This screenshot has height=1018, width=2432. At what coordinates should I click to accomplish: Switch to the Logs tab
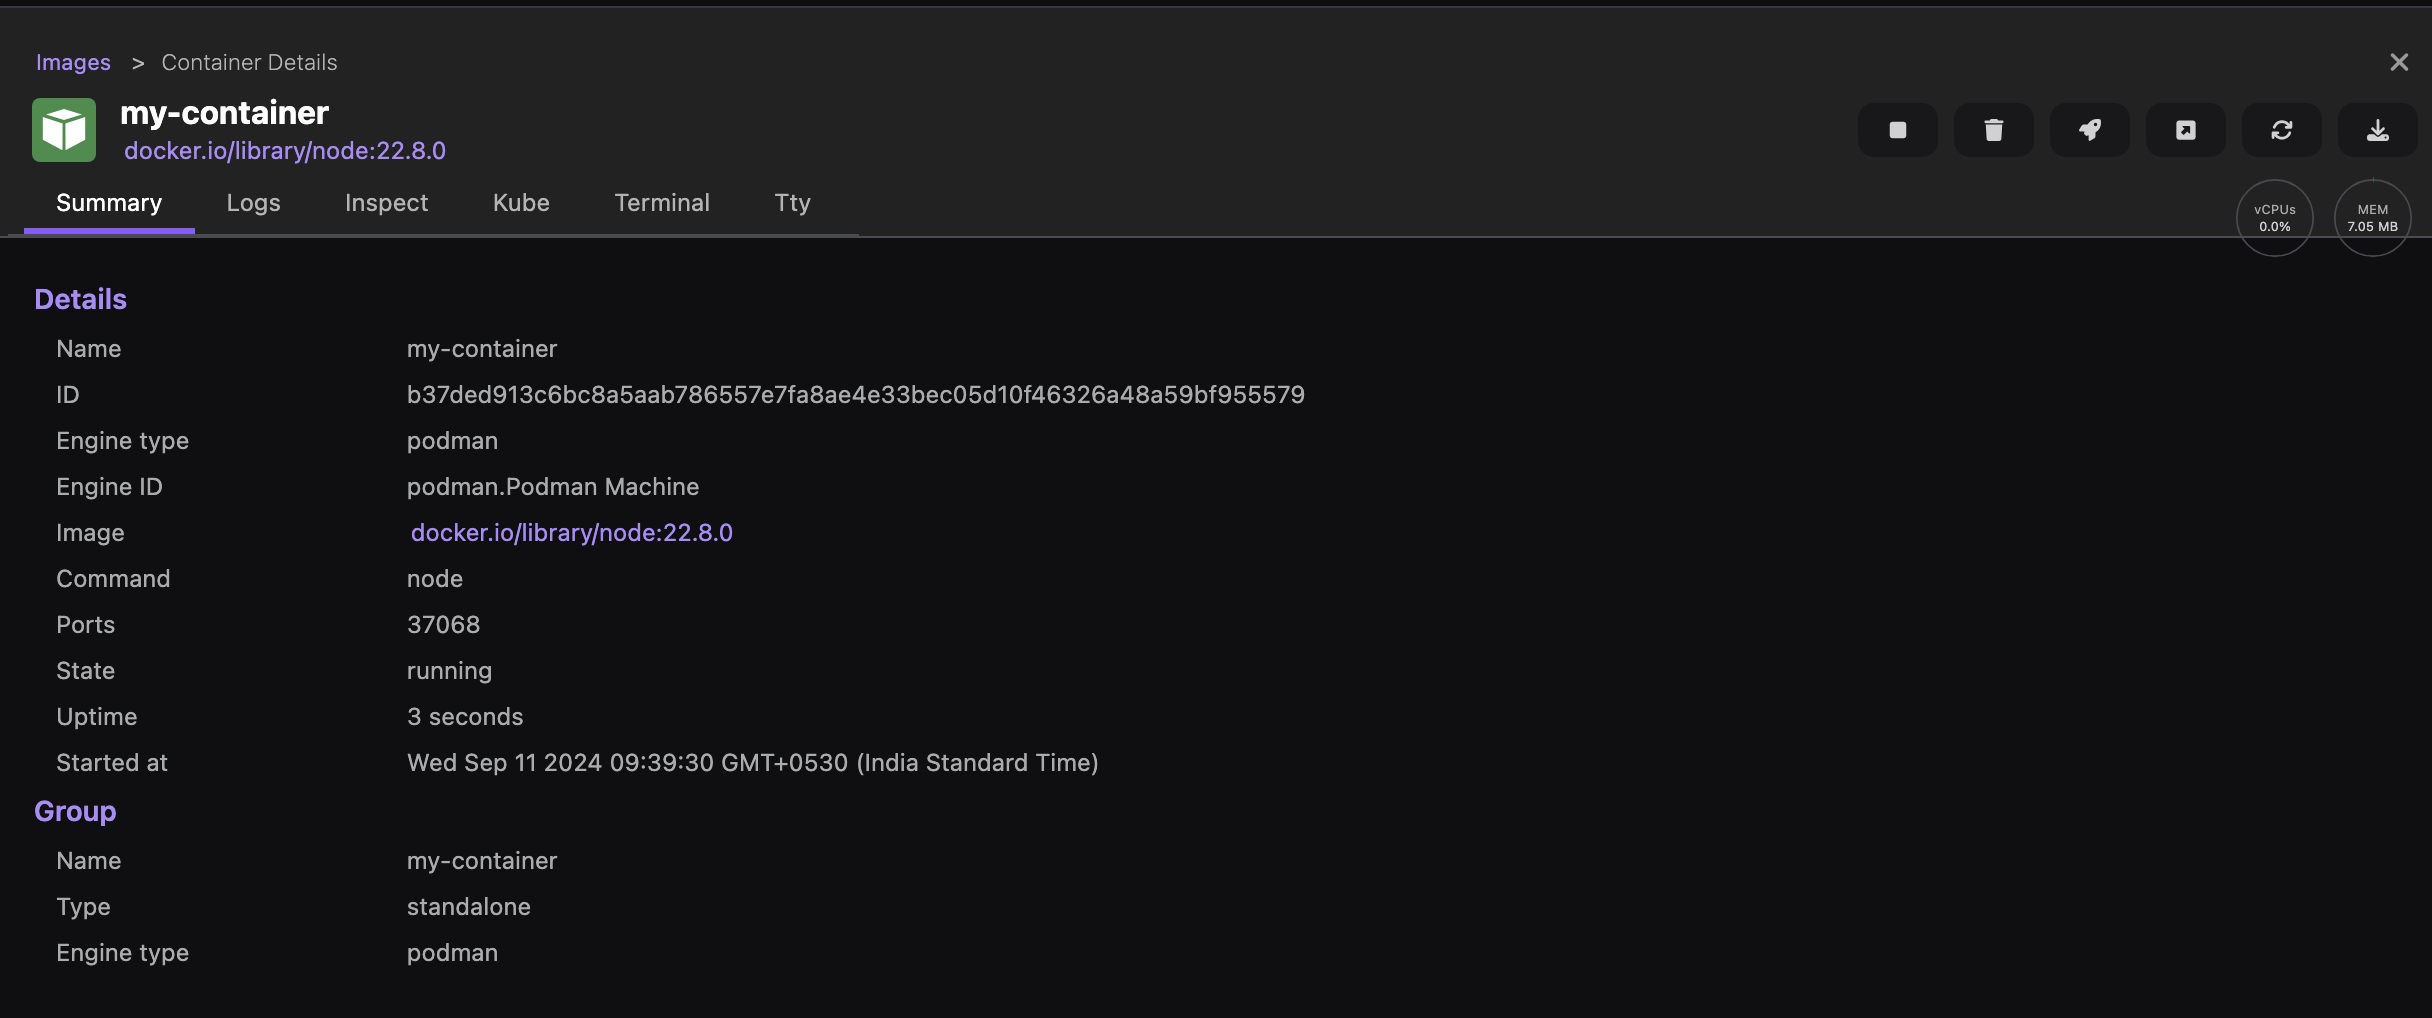253,202
